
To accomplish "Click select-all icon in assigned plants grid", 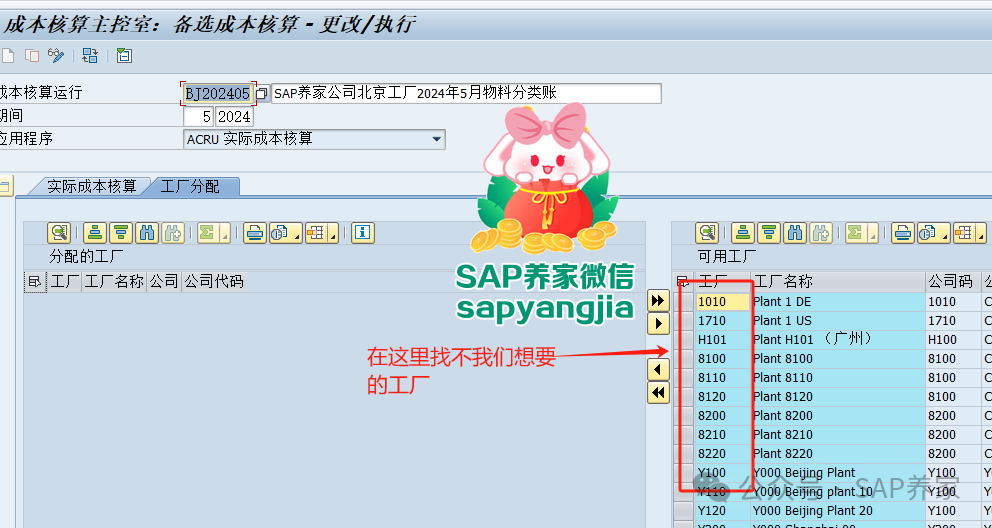I will 35,281.
